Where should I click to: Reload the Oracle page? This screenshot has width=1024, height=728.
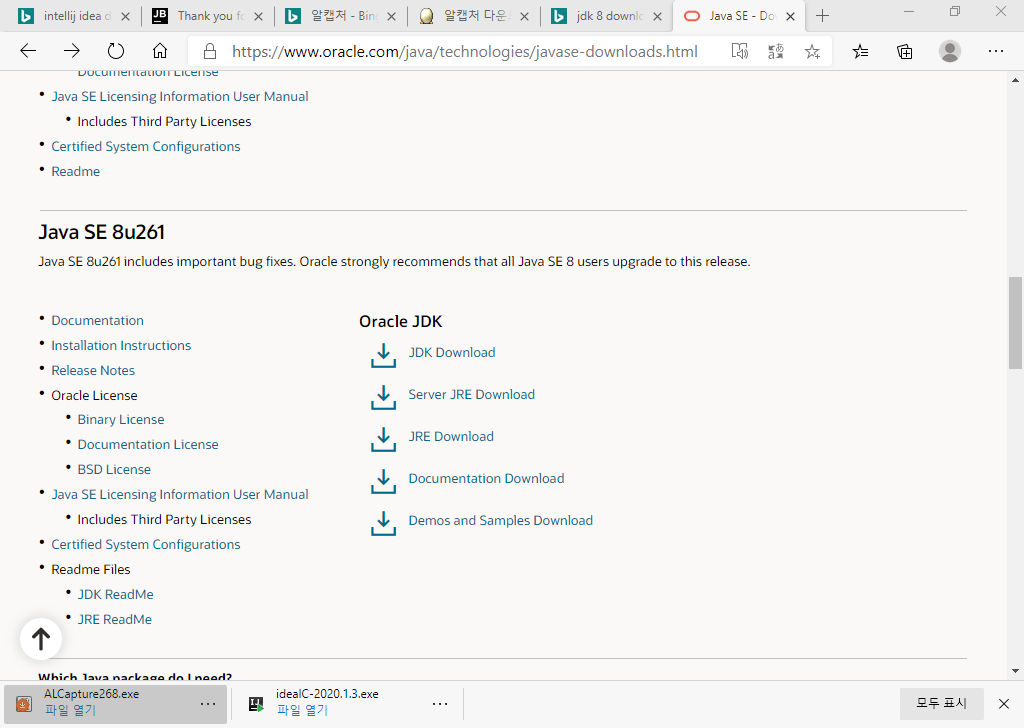[x=116, y=51]
